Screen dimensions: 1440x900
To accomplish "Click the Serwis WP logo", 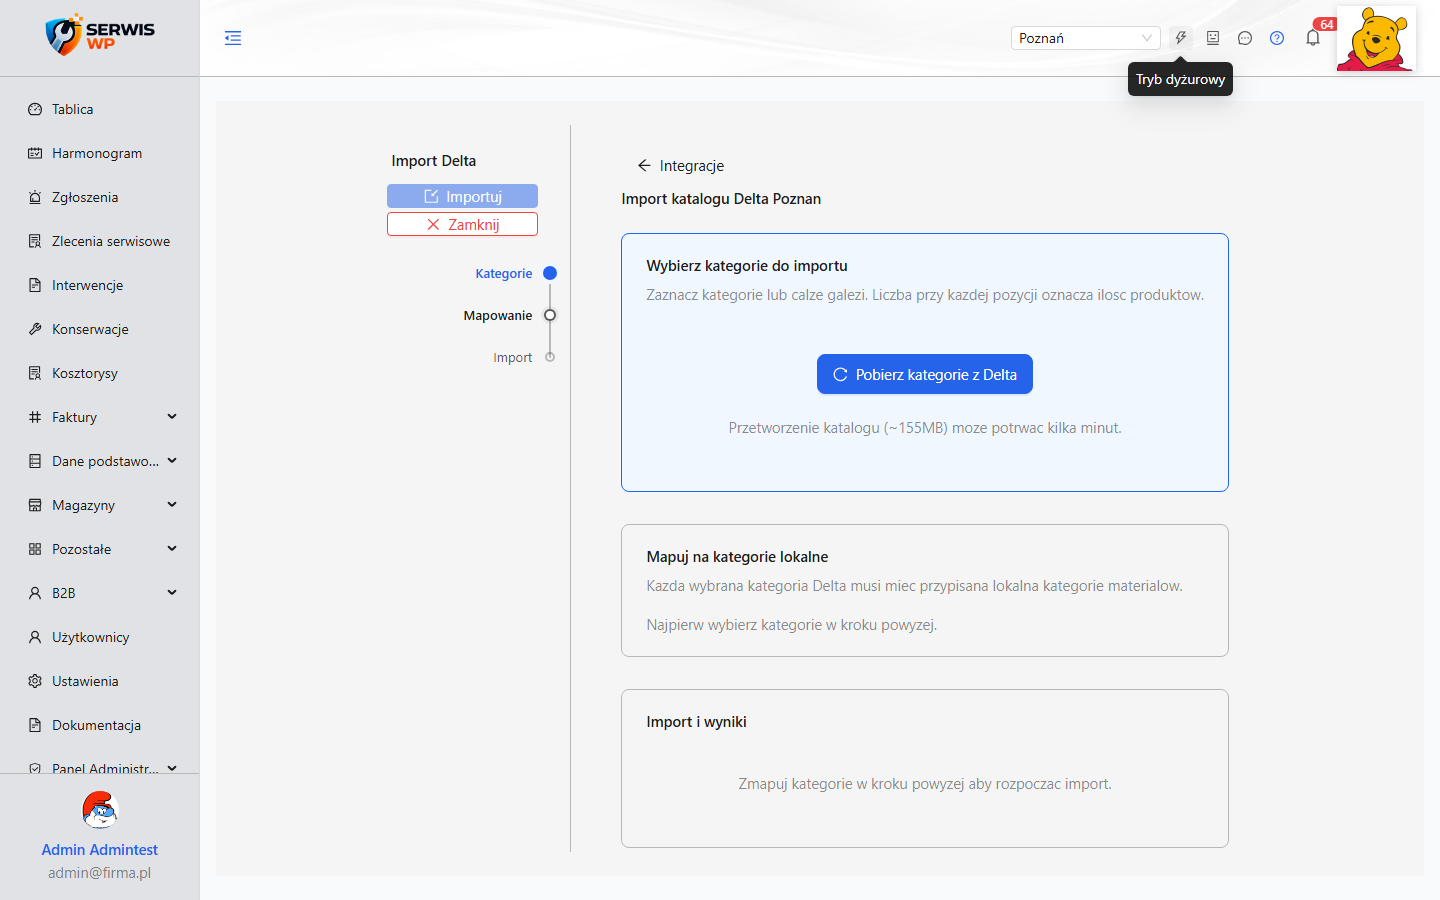I will [x=100, y=35].
